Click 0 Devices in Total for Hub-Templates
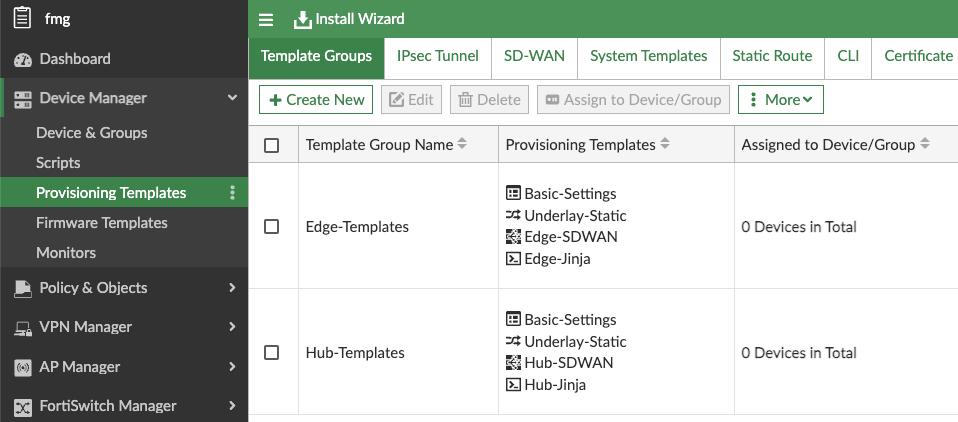 799,352
